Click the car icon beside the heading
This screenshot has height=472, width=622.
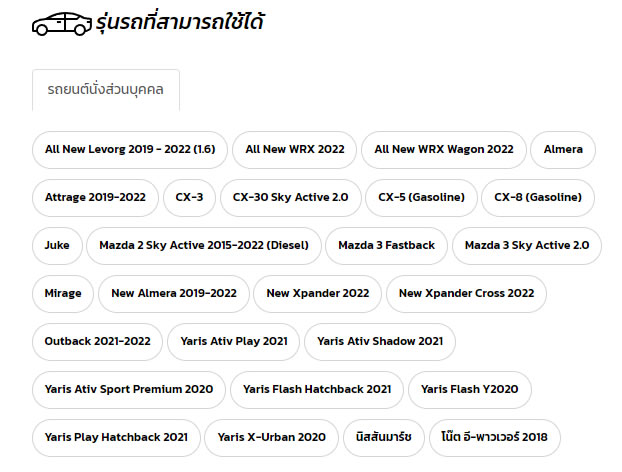click(63, 24)
